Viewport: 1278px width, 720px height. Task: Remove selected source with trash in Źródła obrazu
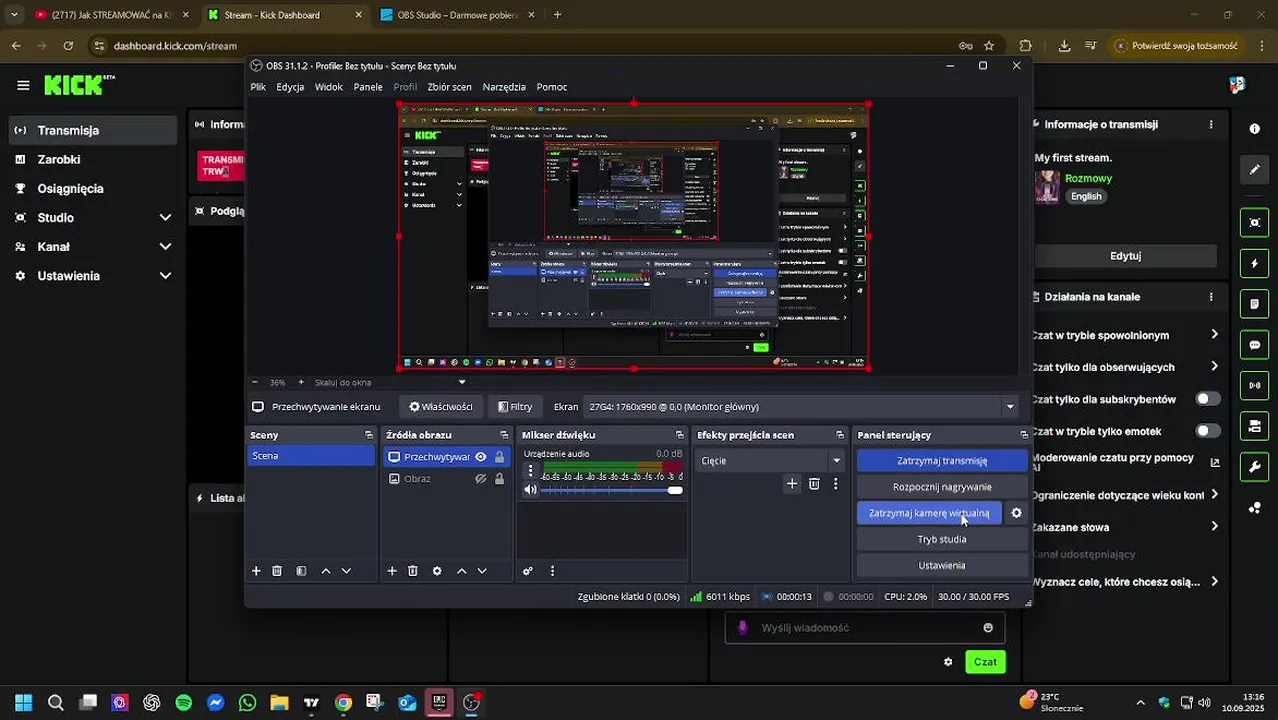point(413,571)
